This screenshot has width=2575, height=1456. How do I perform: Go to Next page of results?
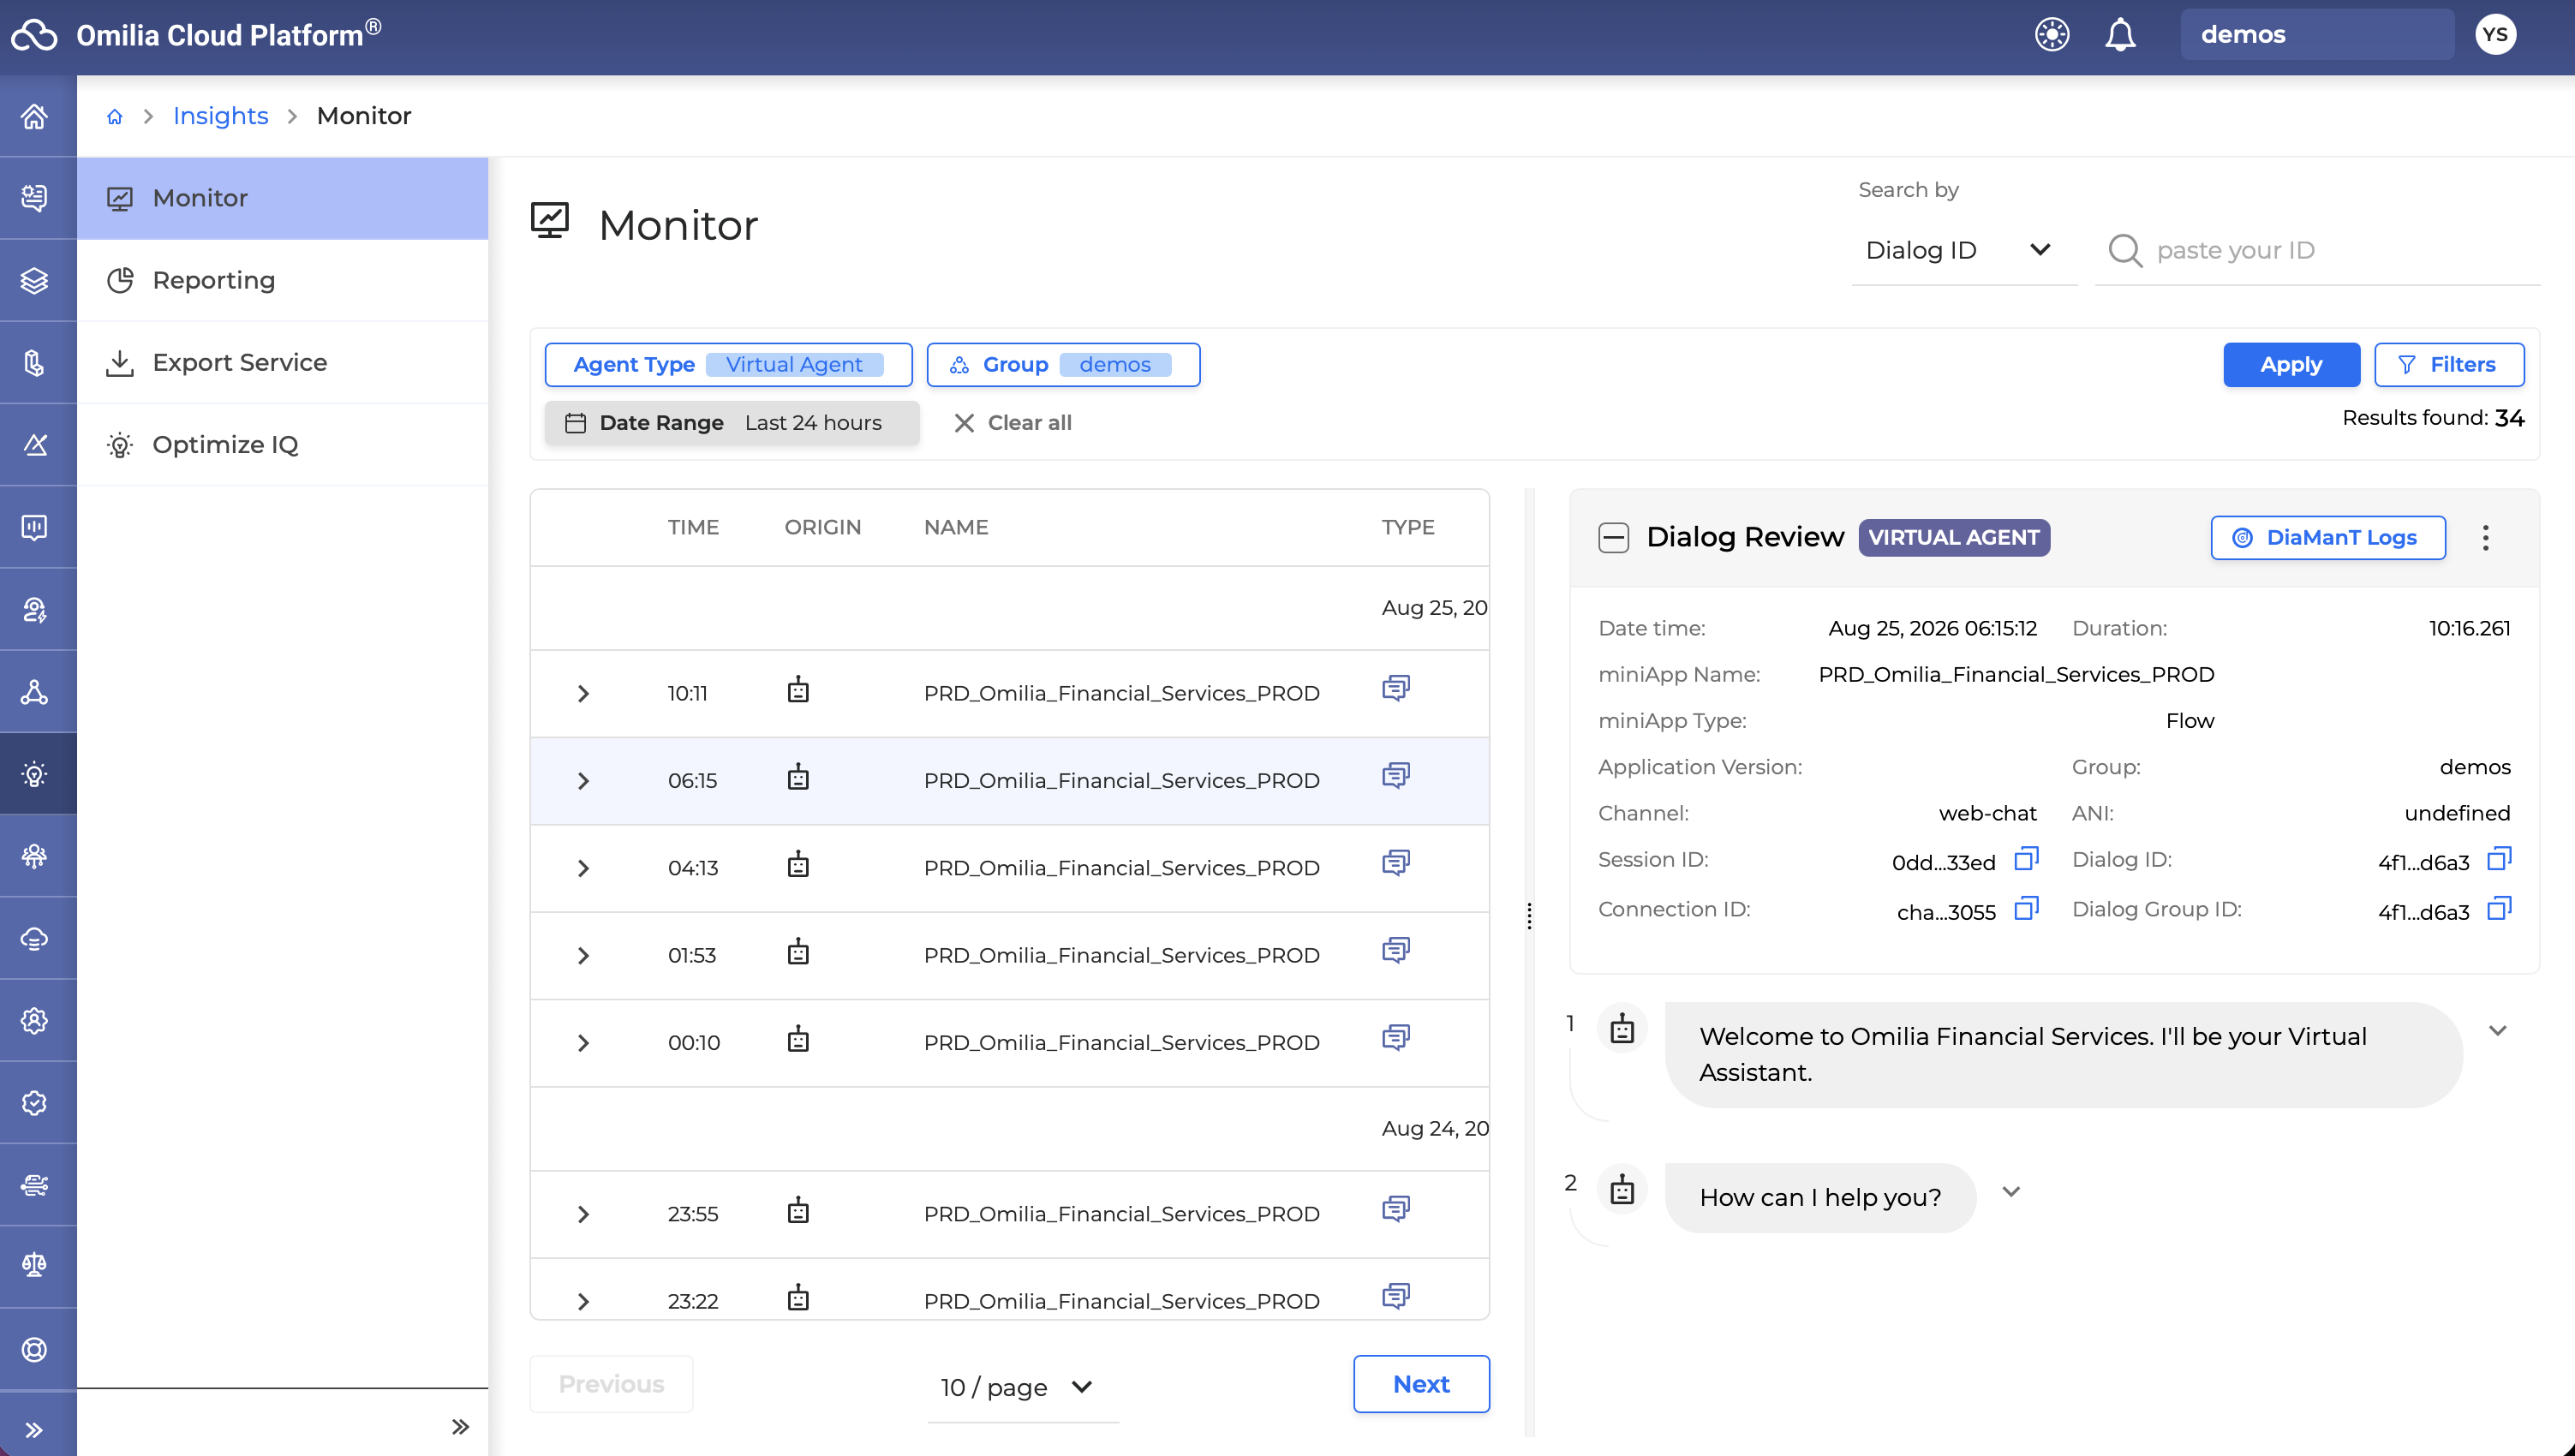1421,1384
